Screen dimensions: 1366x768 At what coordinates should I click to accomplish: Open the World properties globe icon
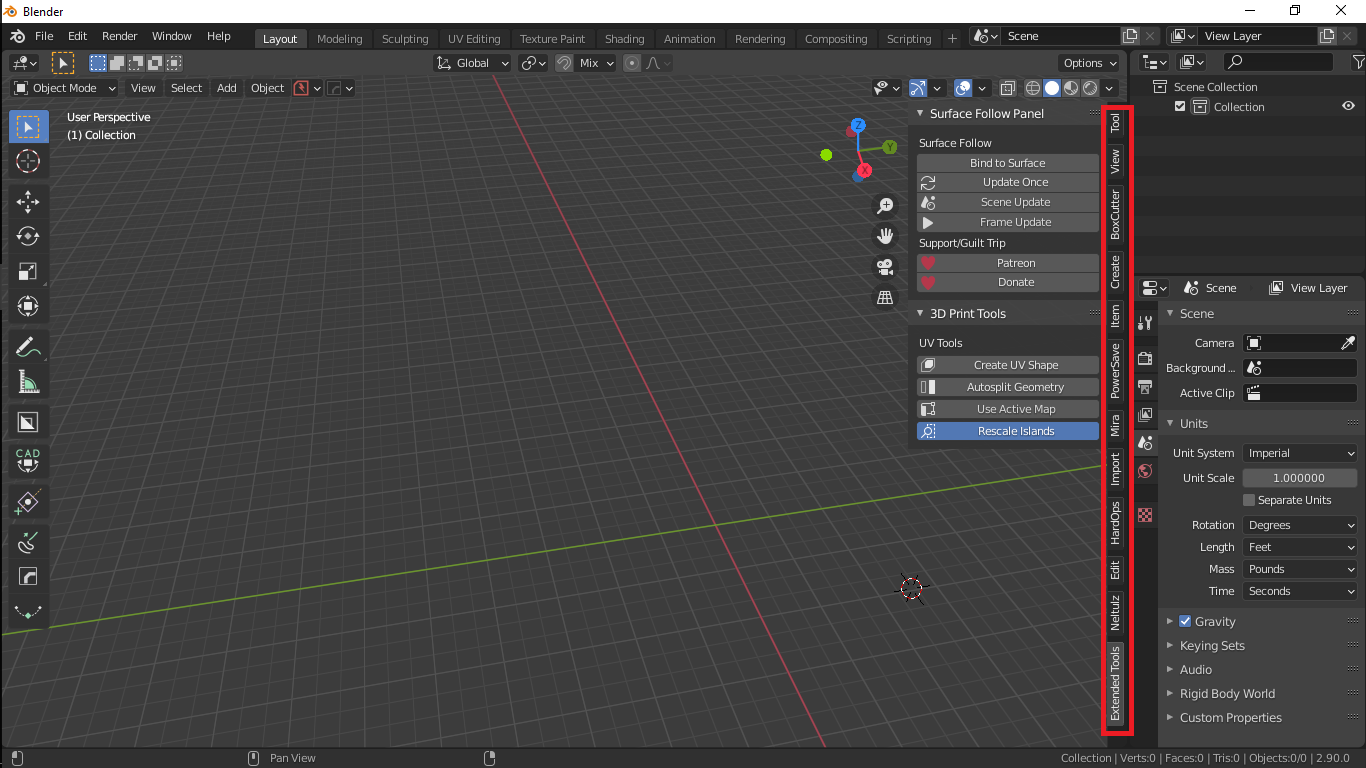tap(1146, 470)
